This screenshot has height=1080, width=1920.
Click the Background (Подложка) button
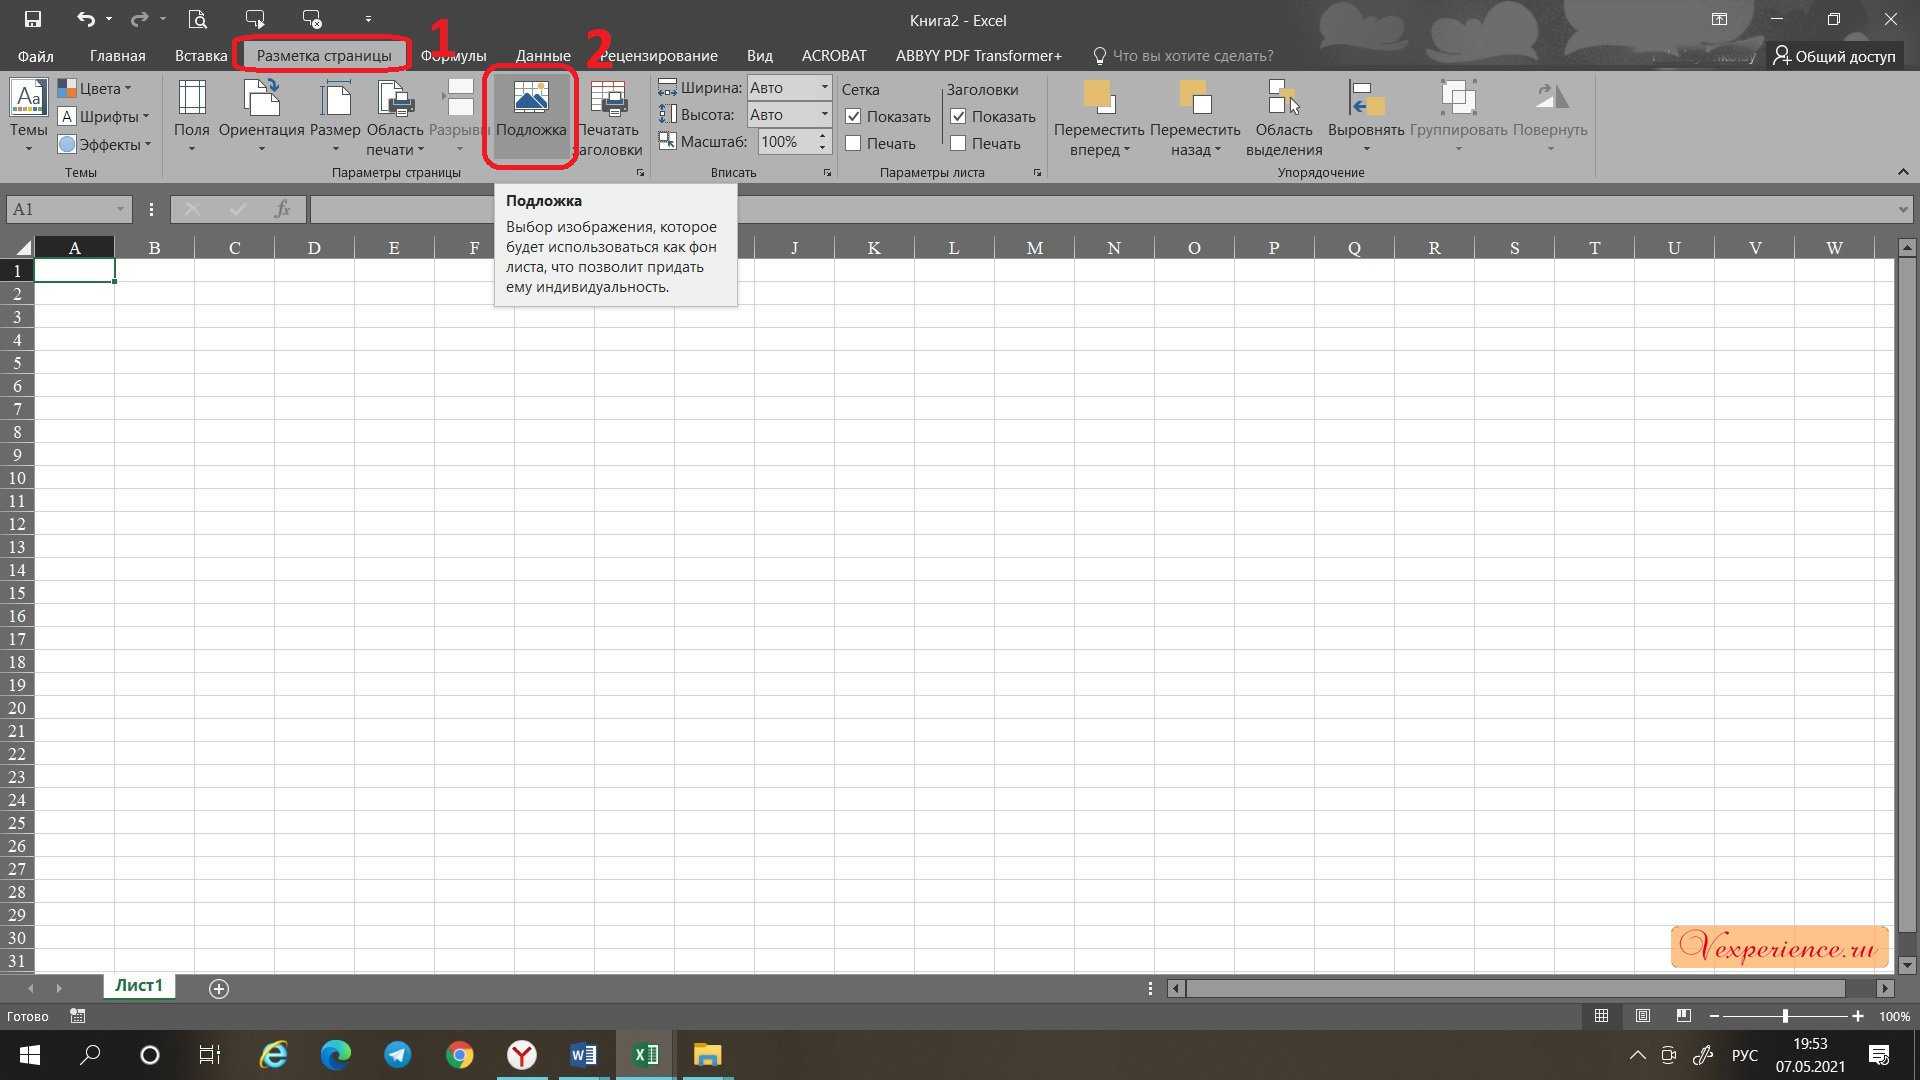(x=531, y=116)
